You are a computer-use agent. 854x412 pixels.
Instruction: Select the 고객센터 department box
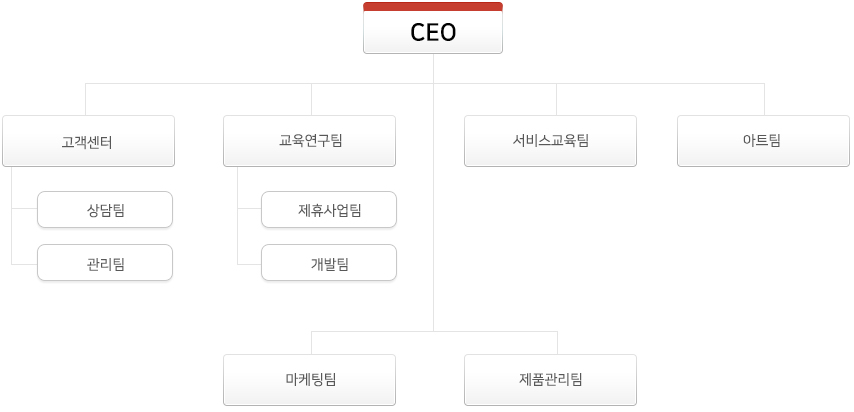tap(88, 141)
